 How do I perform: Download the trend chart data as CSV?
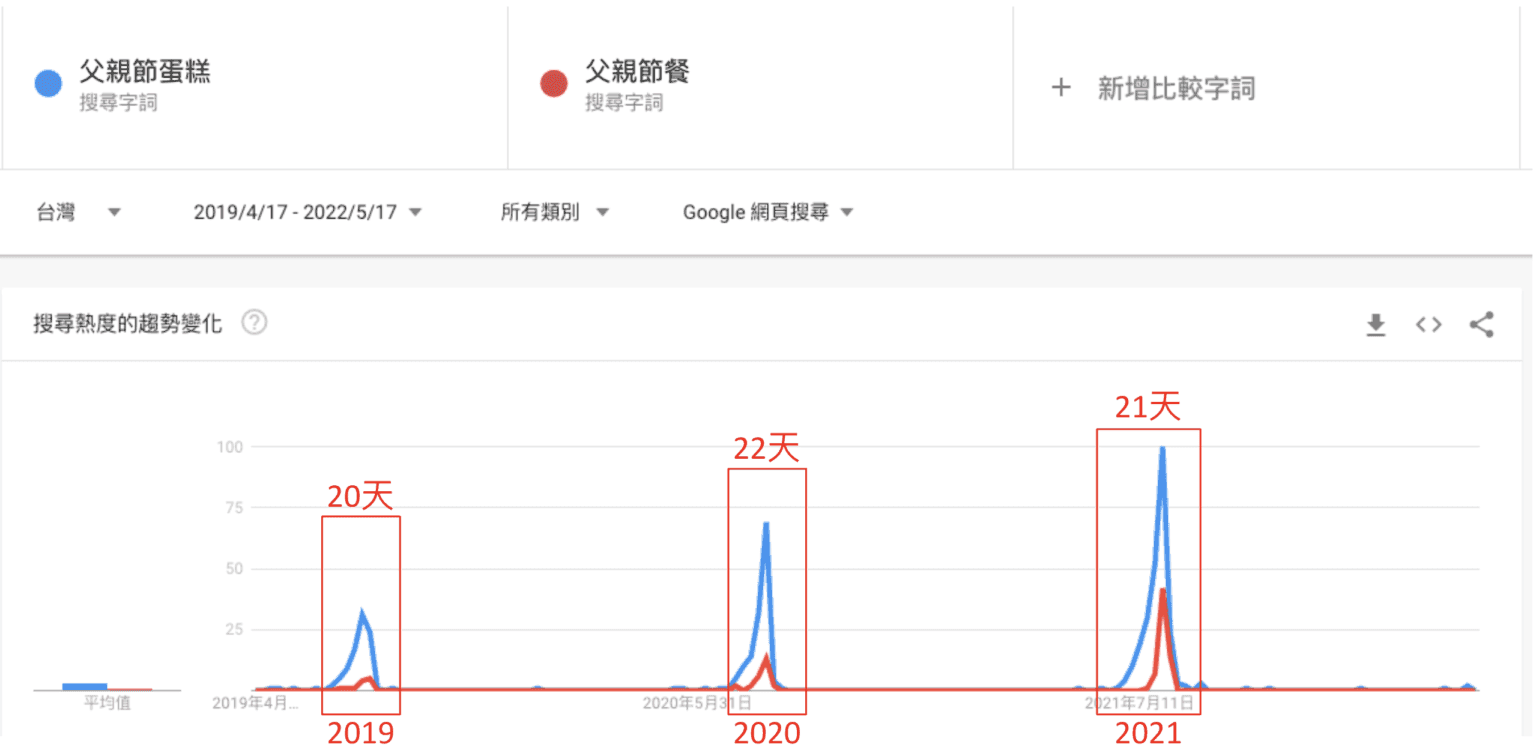pyautogui.click(x=1376, y=325)
